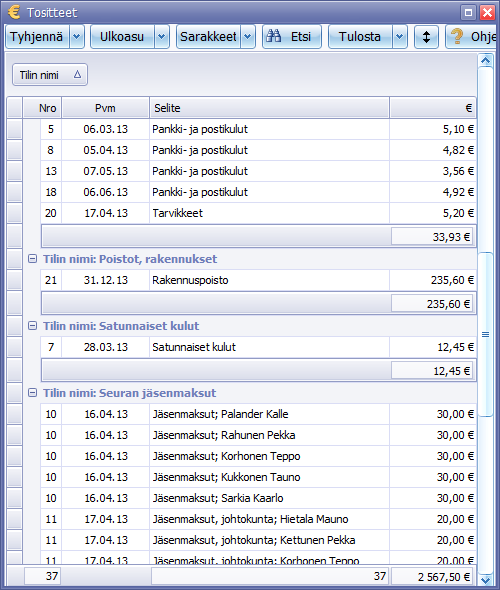
Task: Select Jäsenmaksut; Sarkia Kaarlo row
Action: coord(258,499)
